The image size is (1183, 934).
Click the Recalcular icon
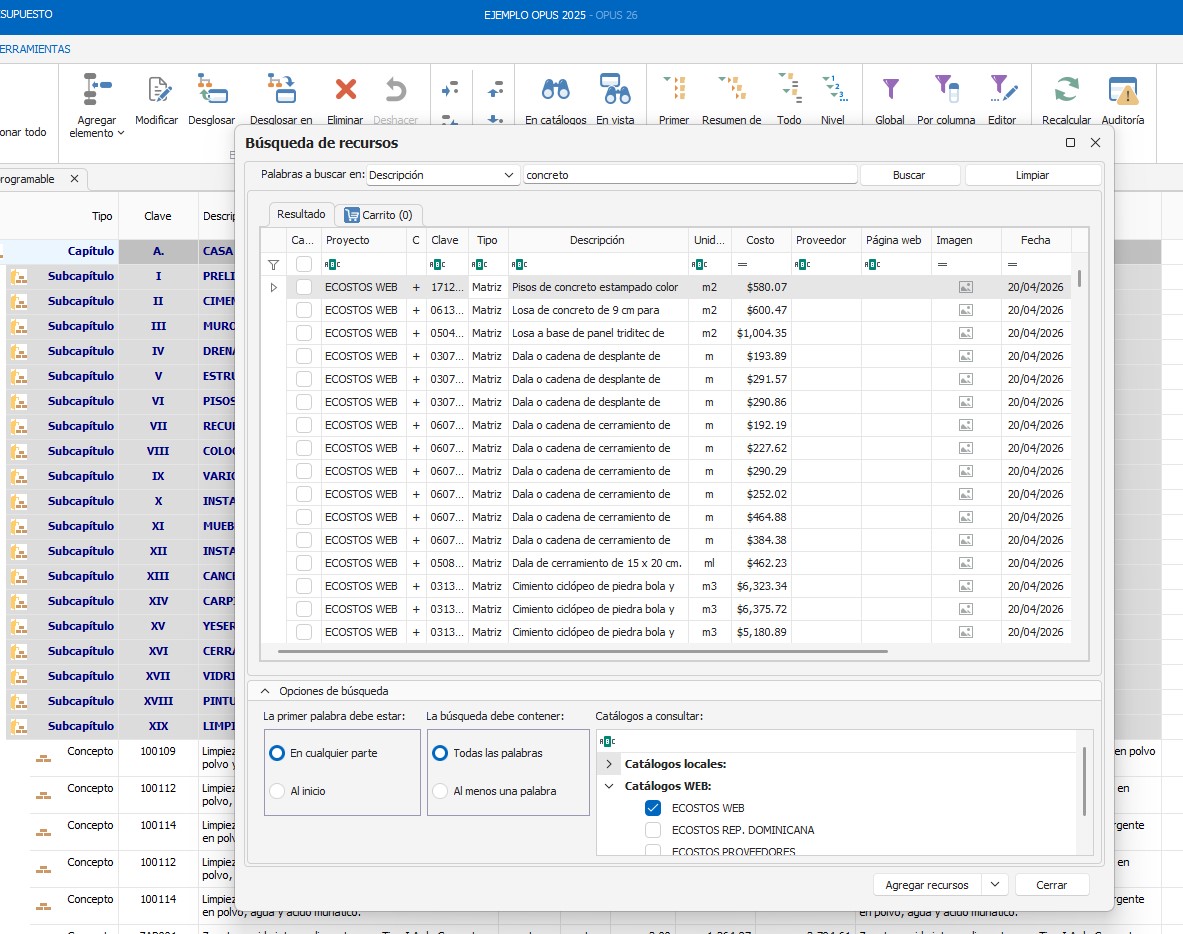(x=1067, y=89)
